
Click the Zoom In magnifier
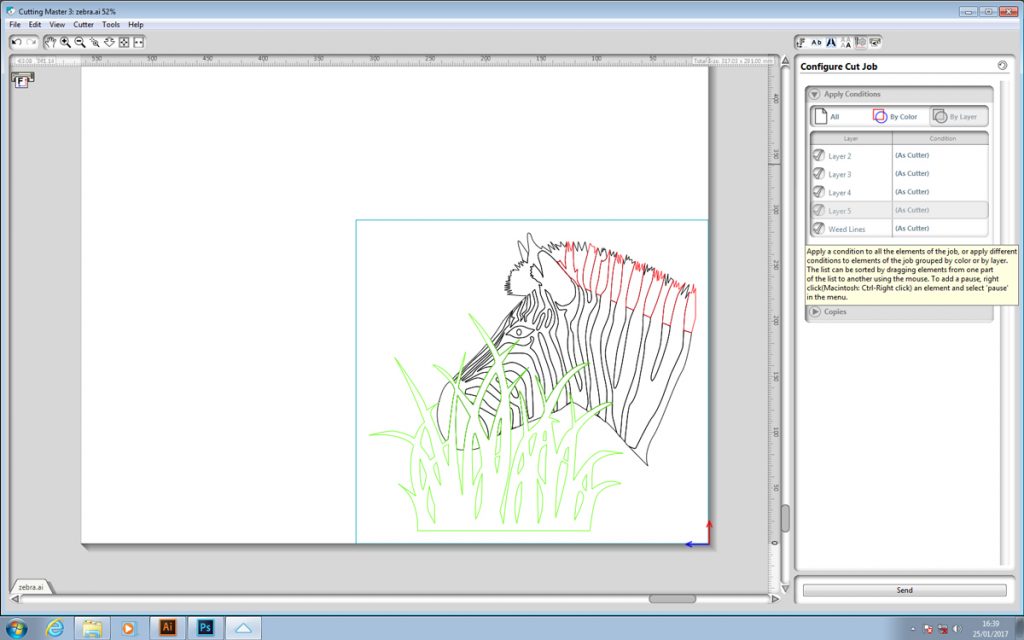click(65, 42)
